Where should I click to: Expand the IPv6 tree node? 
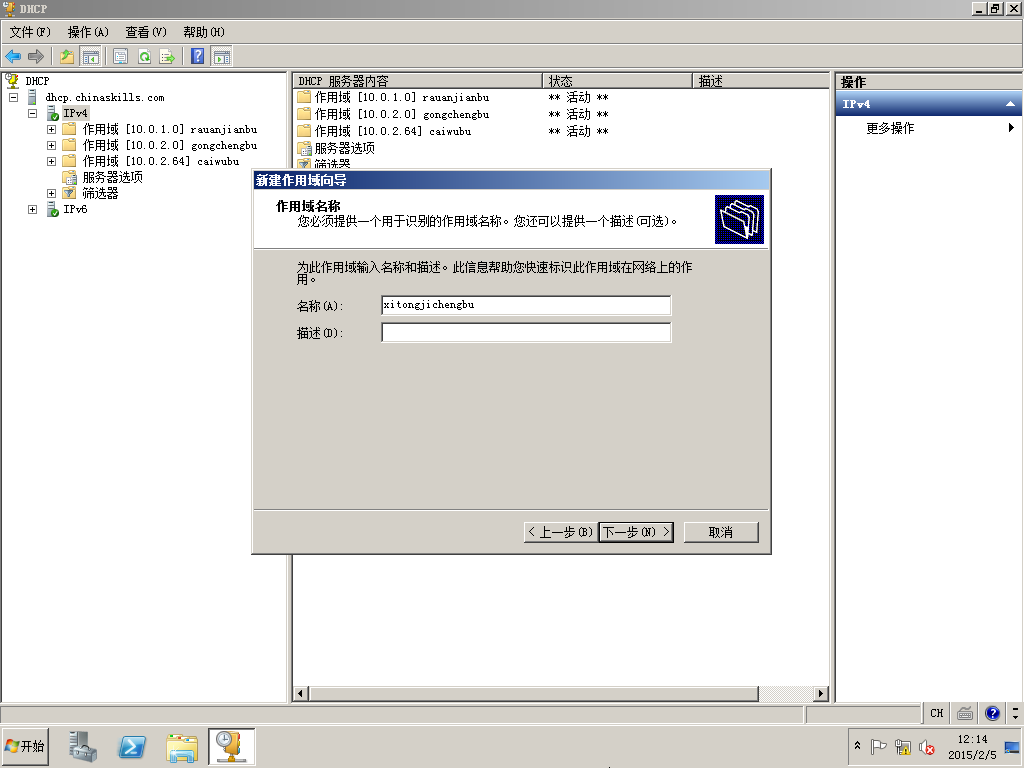(33, 209)
